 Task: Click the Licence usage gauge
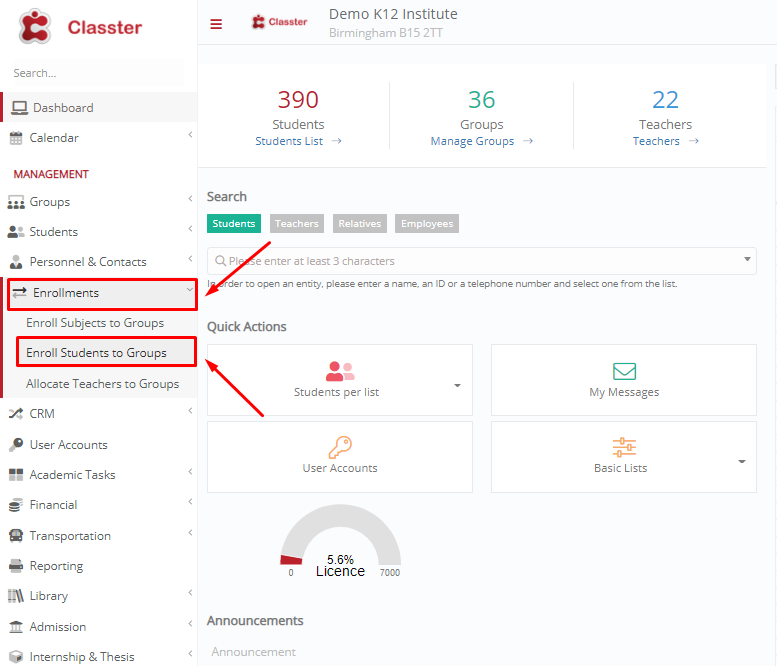(340, 541)
